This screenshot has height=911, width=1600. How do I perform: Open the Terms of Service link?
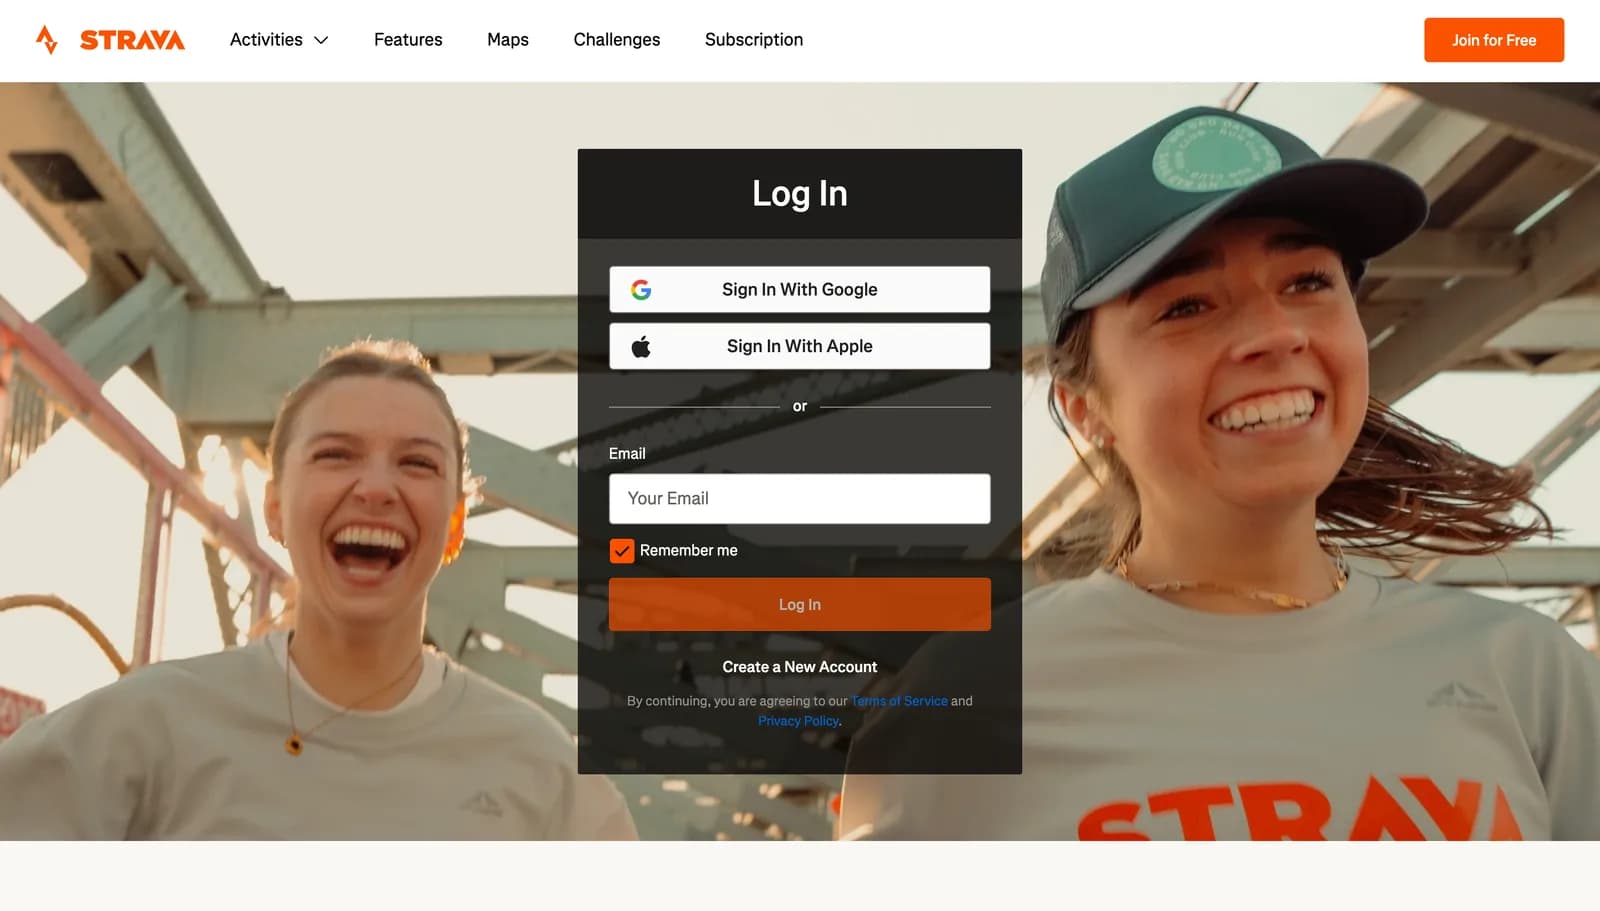(x=899, y=701)
